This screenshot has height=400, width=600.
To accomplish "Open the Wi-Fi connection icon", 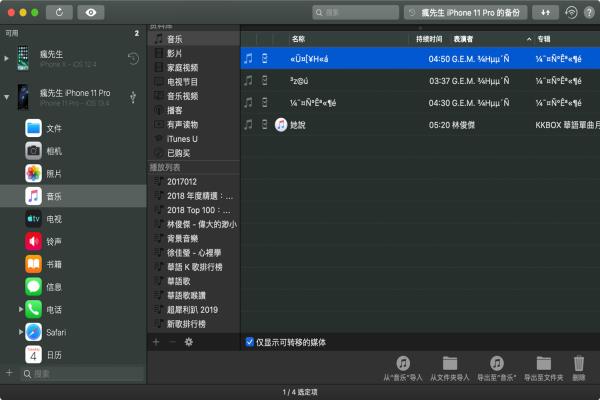I will pos(571,13).
